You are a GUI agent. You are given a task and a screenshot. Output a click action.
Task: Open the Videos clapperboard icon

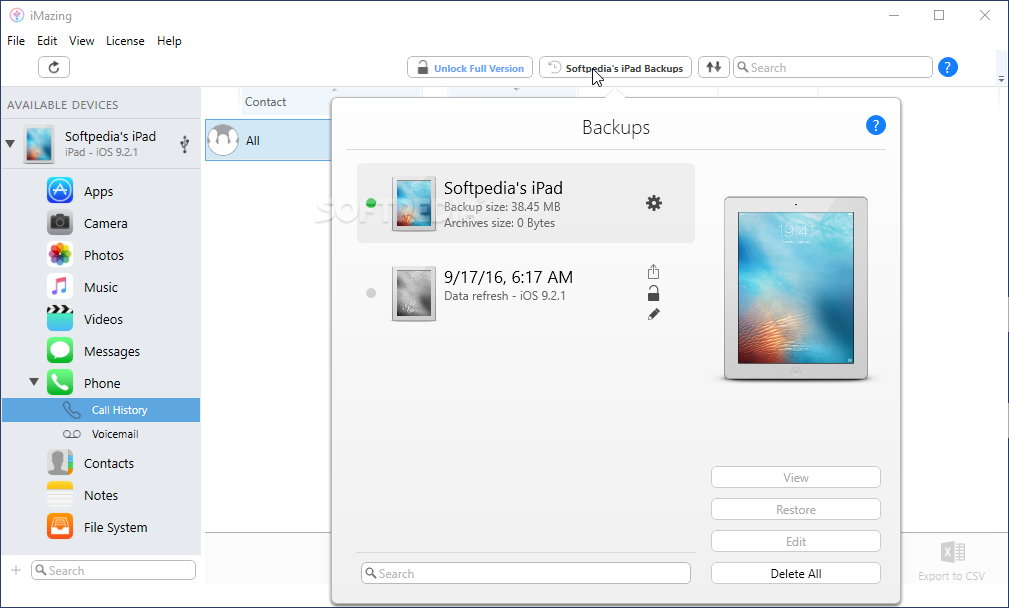tap(60, 318)
